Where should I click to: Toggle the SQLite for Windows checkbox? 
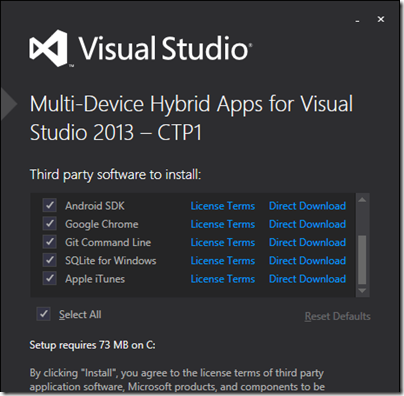click(49, 260)
